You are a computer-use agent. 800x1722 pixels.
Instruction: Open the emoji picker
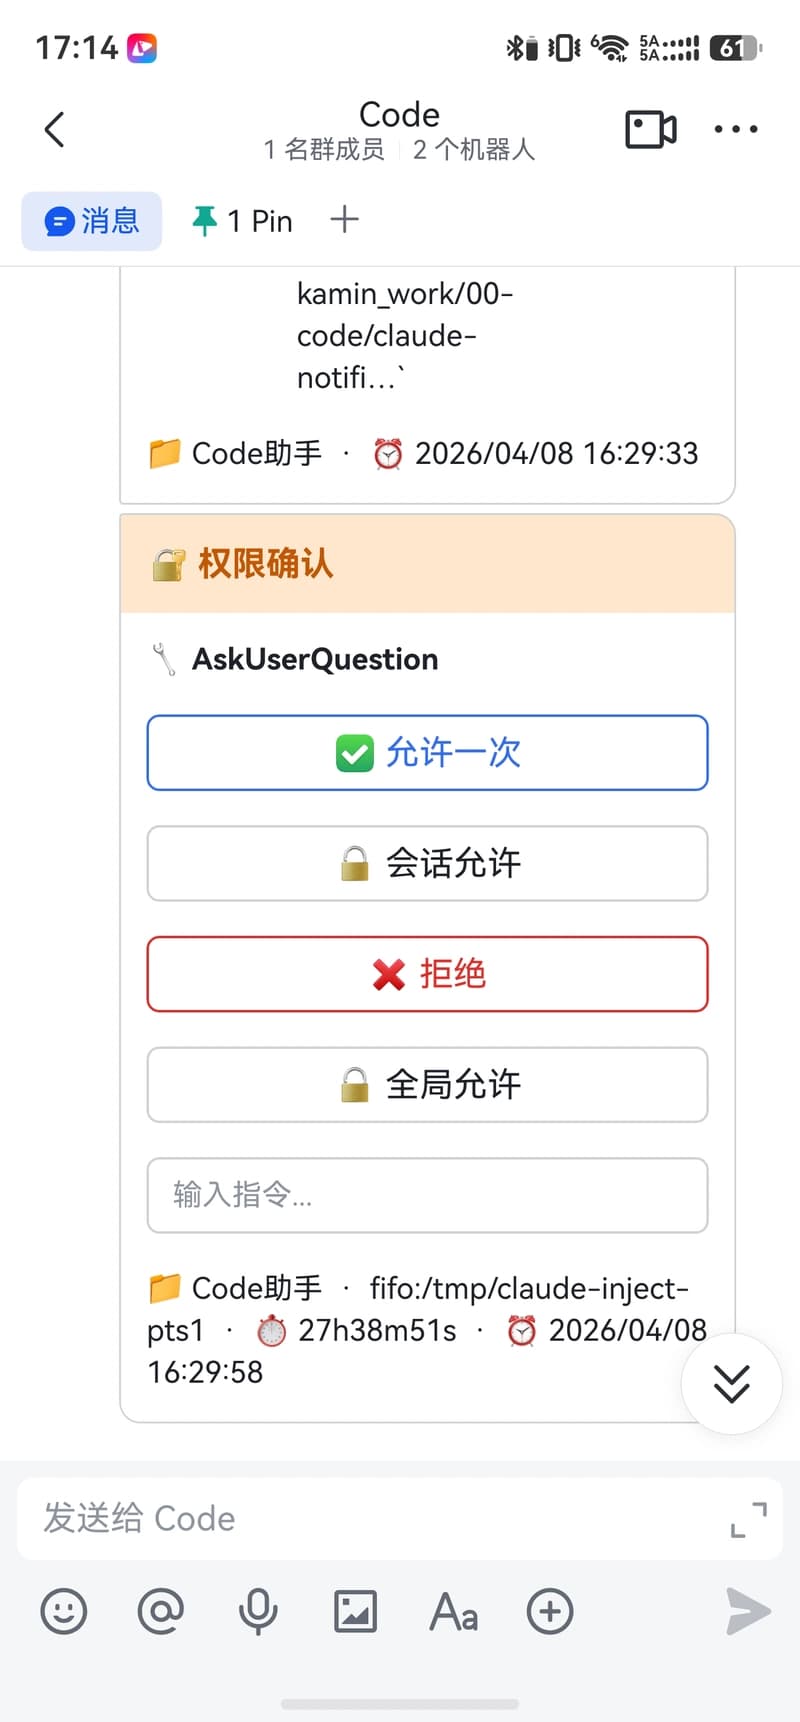64,1612
